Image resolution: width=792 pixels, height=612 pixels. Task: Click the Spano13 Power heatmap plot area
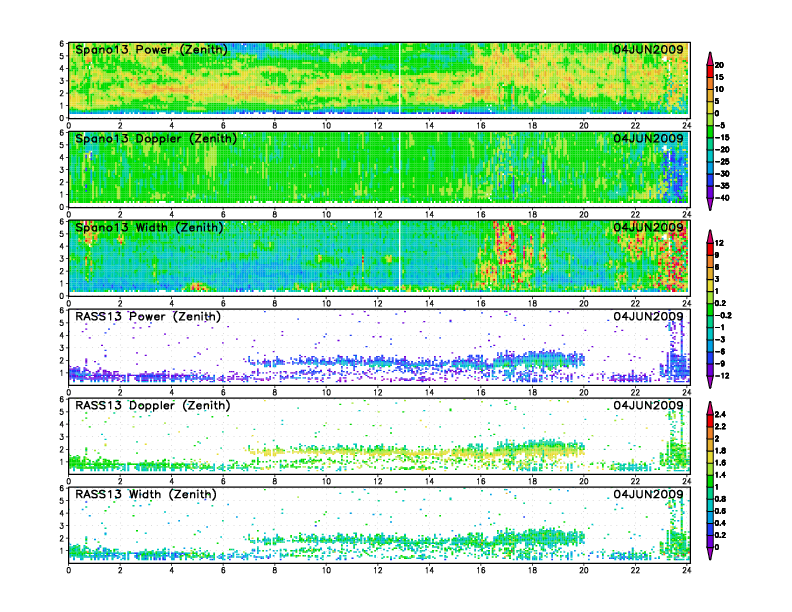pos(379,80)
